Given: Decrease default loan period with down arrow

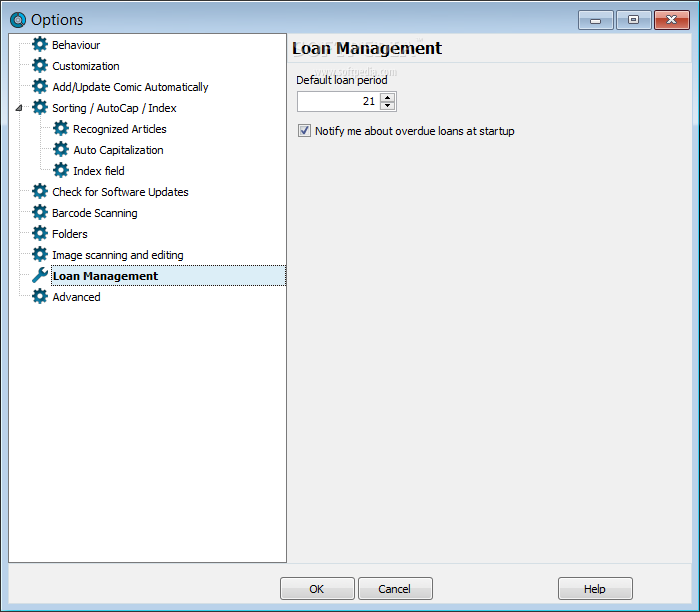Looking at the screenshot, I should point(388,106).
